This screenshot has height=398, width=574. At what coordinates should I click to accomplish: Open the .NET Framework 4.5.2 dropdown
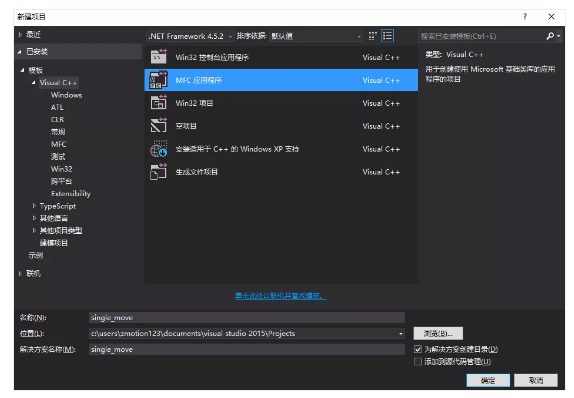(190, 36)
